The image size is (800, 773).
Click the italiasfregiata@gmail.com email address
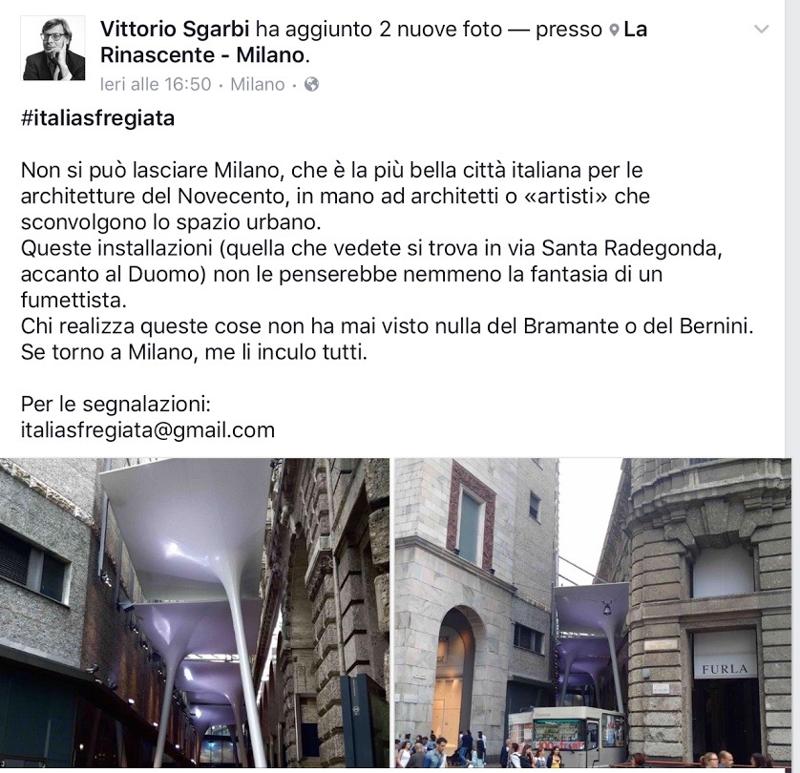[x=148, y=430]
